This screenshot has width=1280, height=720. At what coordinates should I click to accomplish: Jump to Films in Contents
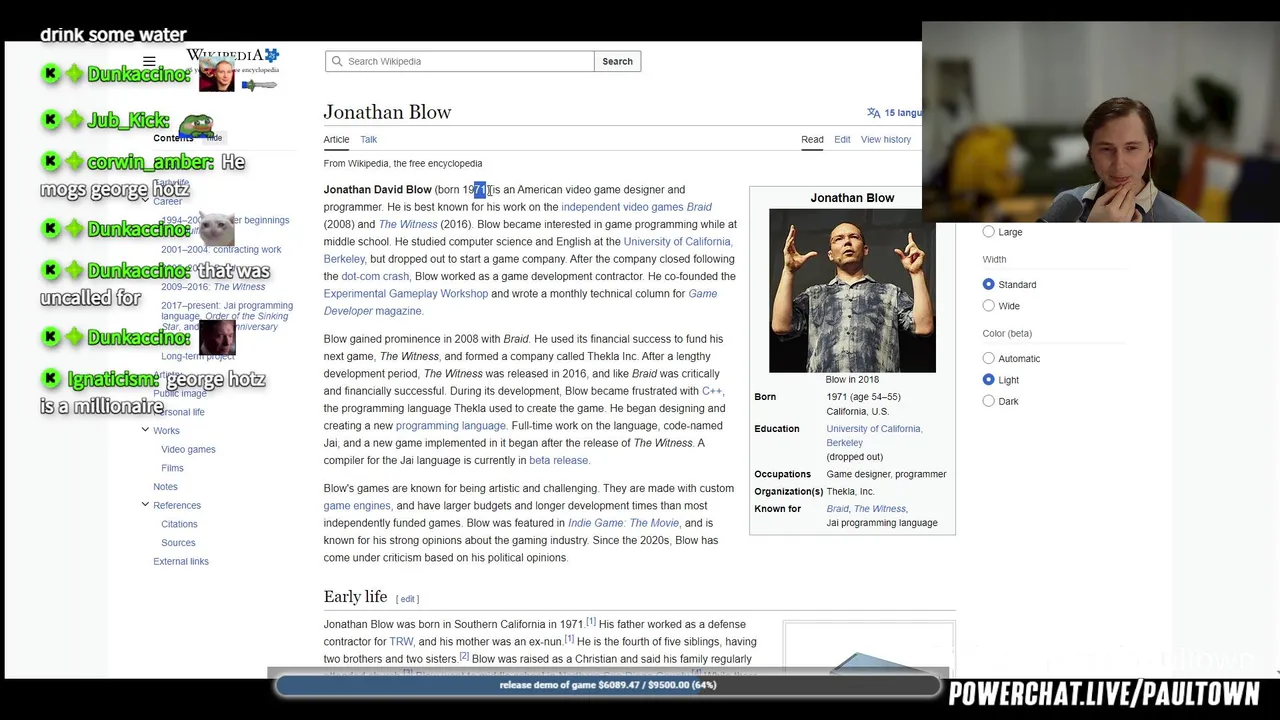point(172,468)
